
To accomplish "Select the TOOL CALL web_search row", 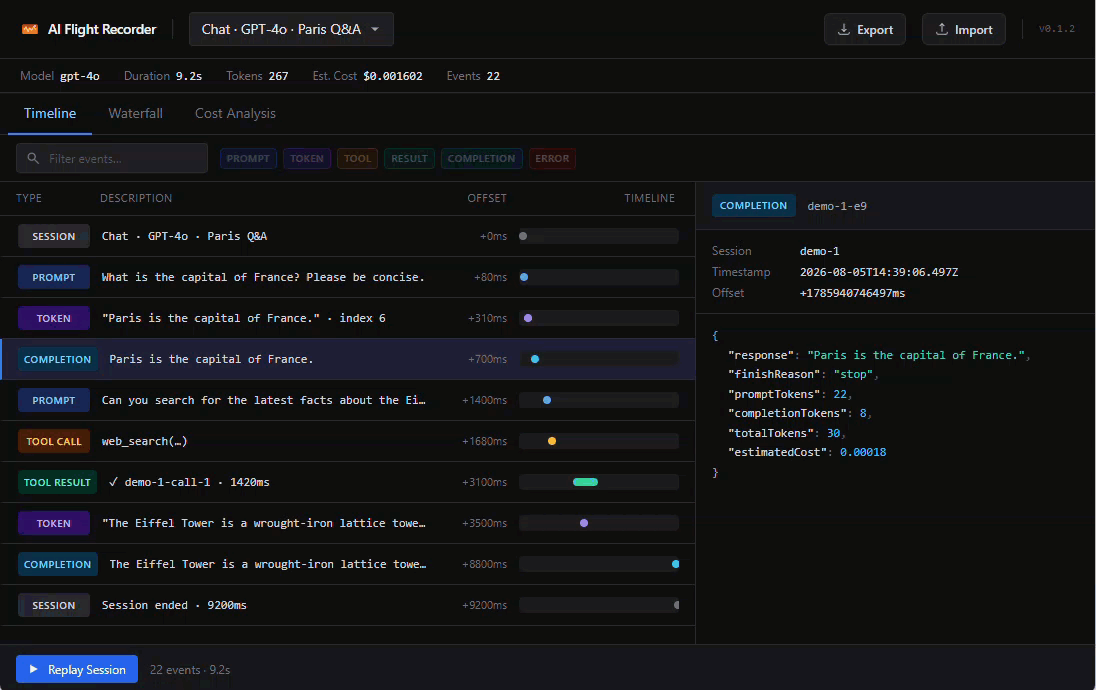I will (347, 441).
